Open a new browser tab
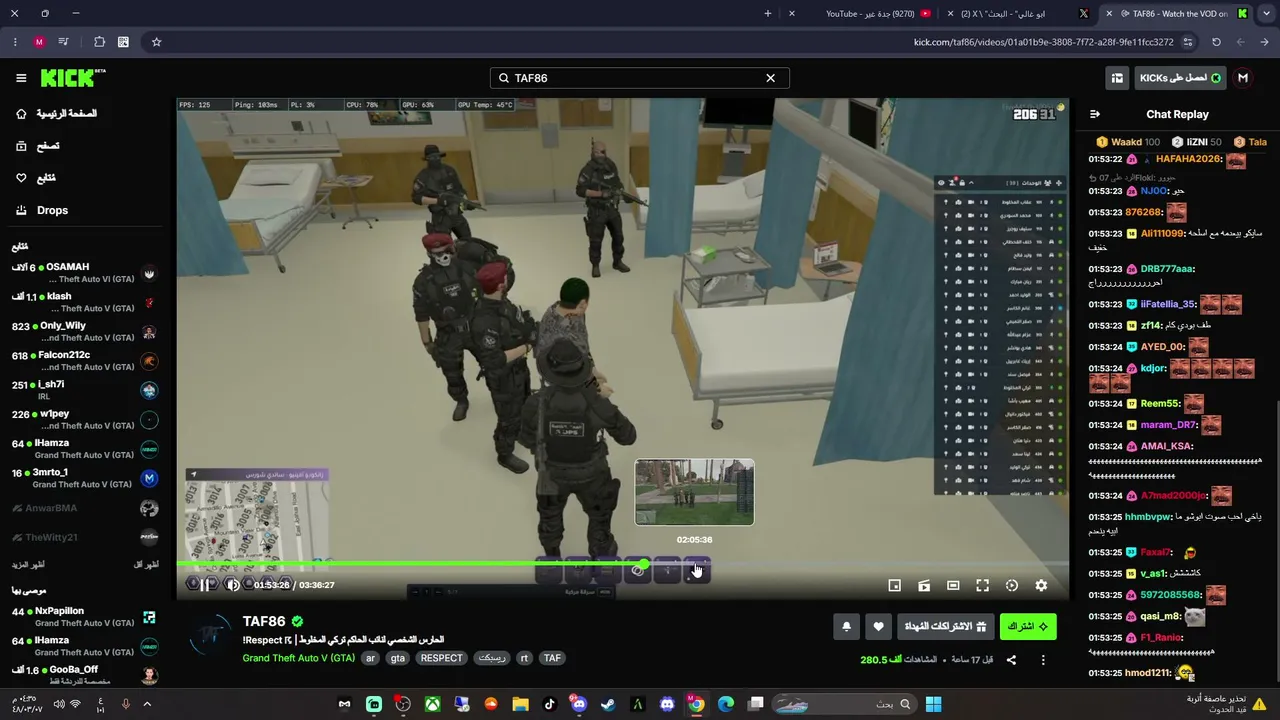This screenshot has height=720, width=1280. point(768,14)
